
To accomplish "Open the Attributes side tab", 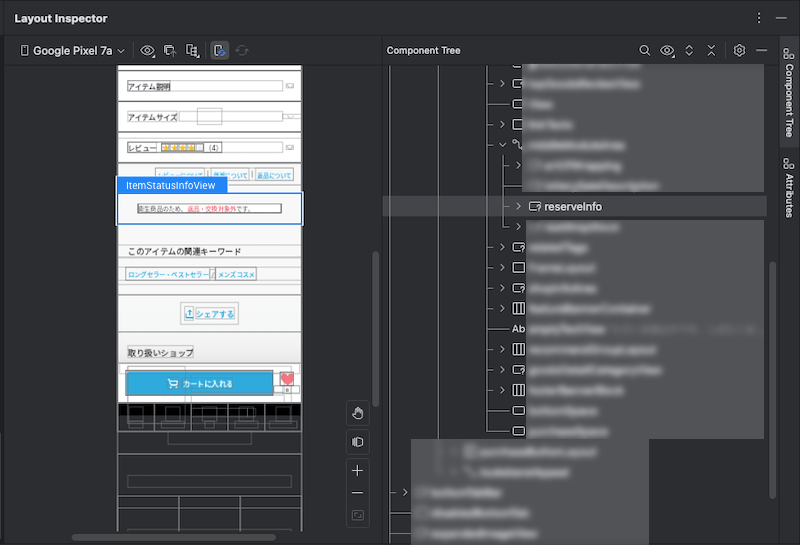I will click(x=789, y=187).
